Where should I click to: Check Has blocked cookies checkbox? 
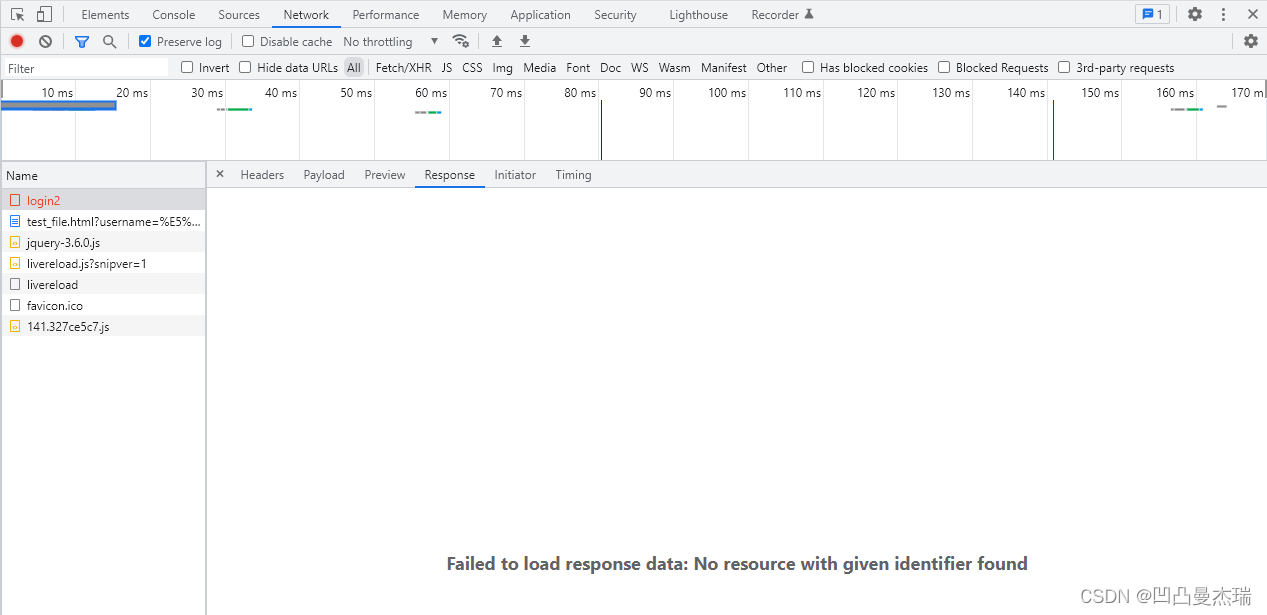click(808, 68)
